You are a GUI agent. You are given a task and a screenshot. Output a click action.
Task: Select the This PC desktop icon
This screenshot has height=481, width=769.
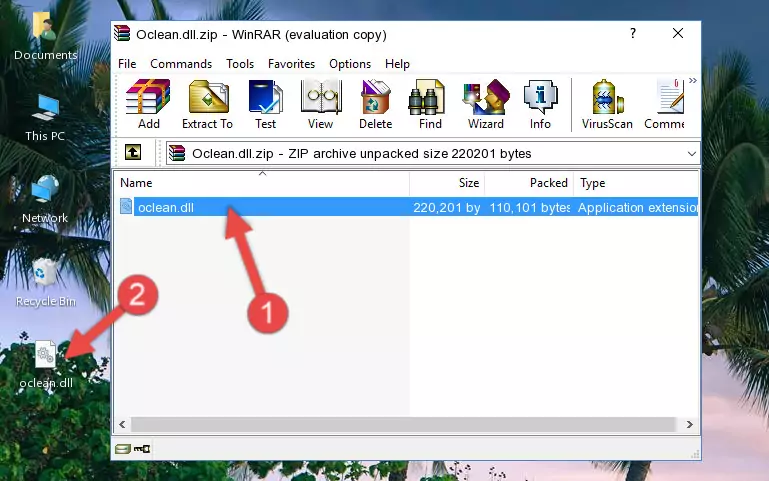[45, 118]
